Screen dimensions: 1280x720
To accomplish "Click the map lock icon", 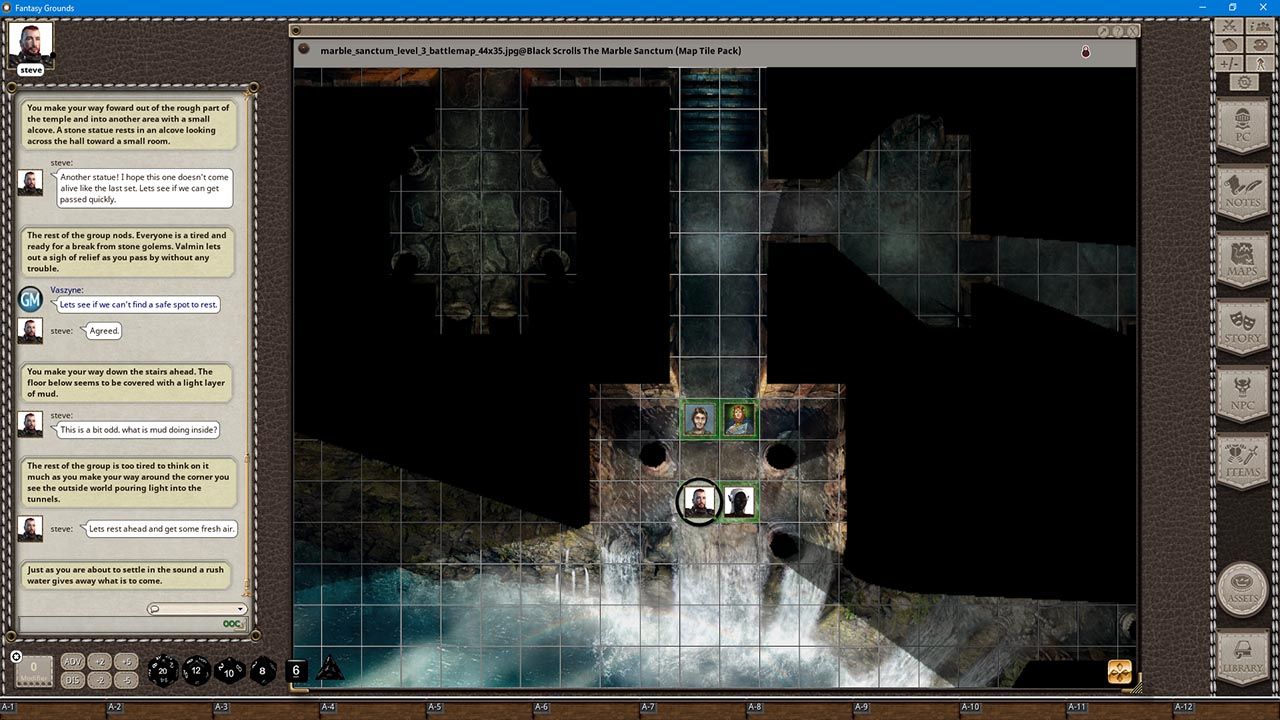I will click(1086, 51).
